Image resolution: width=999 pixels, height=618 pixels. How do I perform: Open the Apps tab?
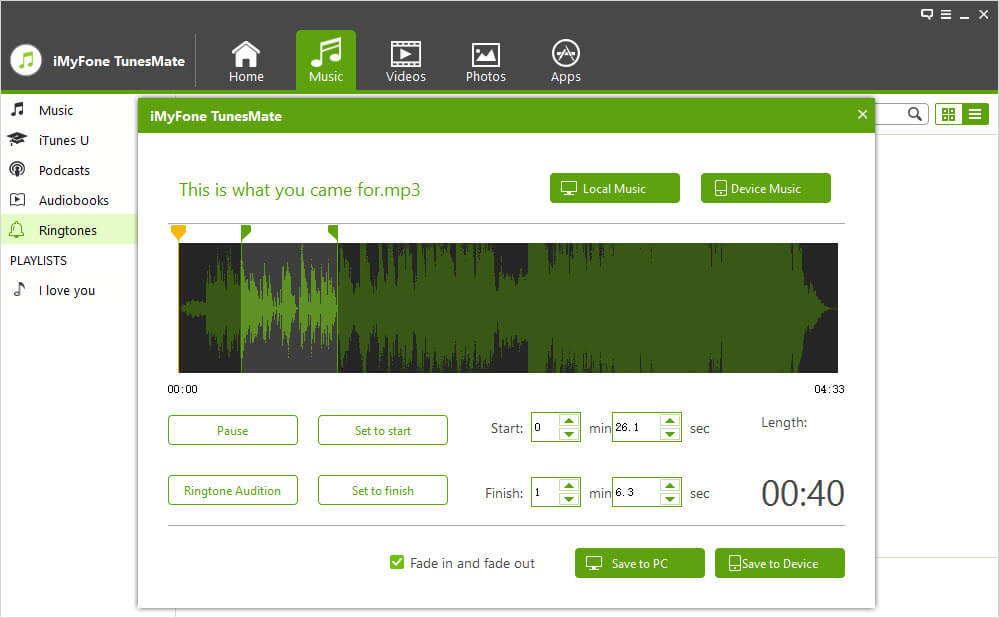[566, 61]
